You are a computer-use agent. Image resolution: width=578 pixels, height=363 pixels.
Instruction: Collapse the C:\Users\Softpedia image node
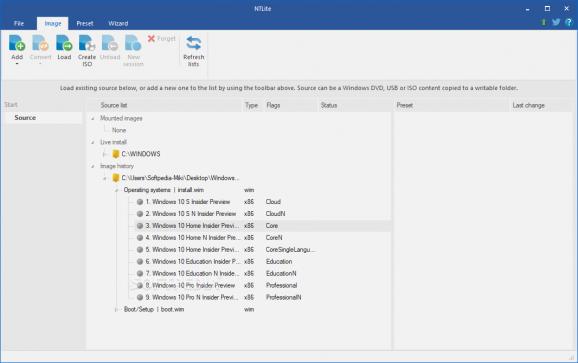[x=105, y=178]
